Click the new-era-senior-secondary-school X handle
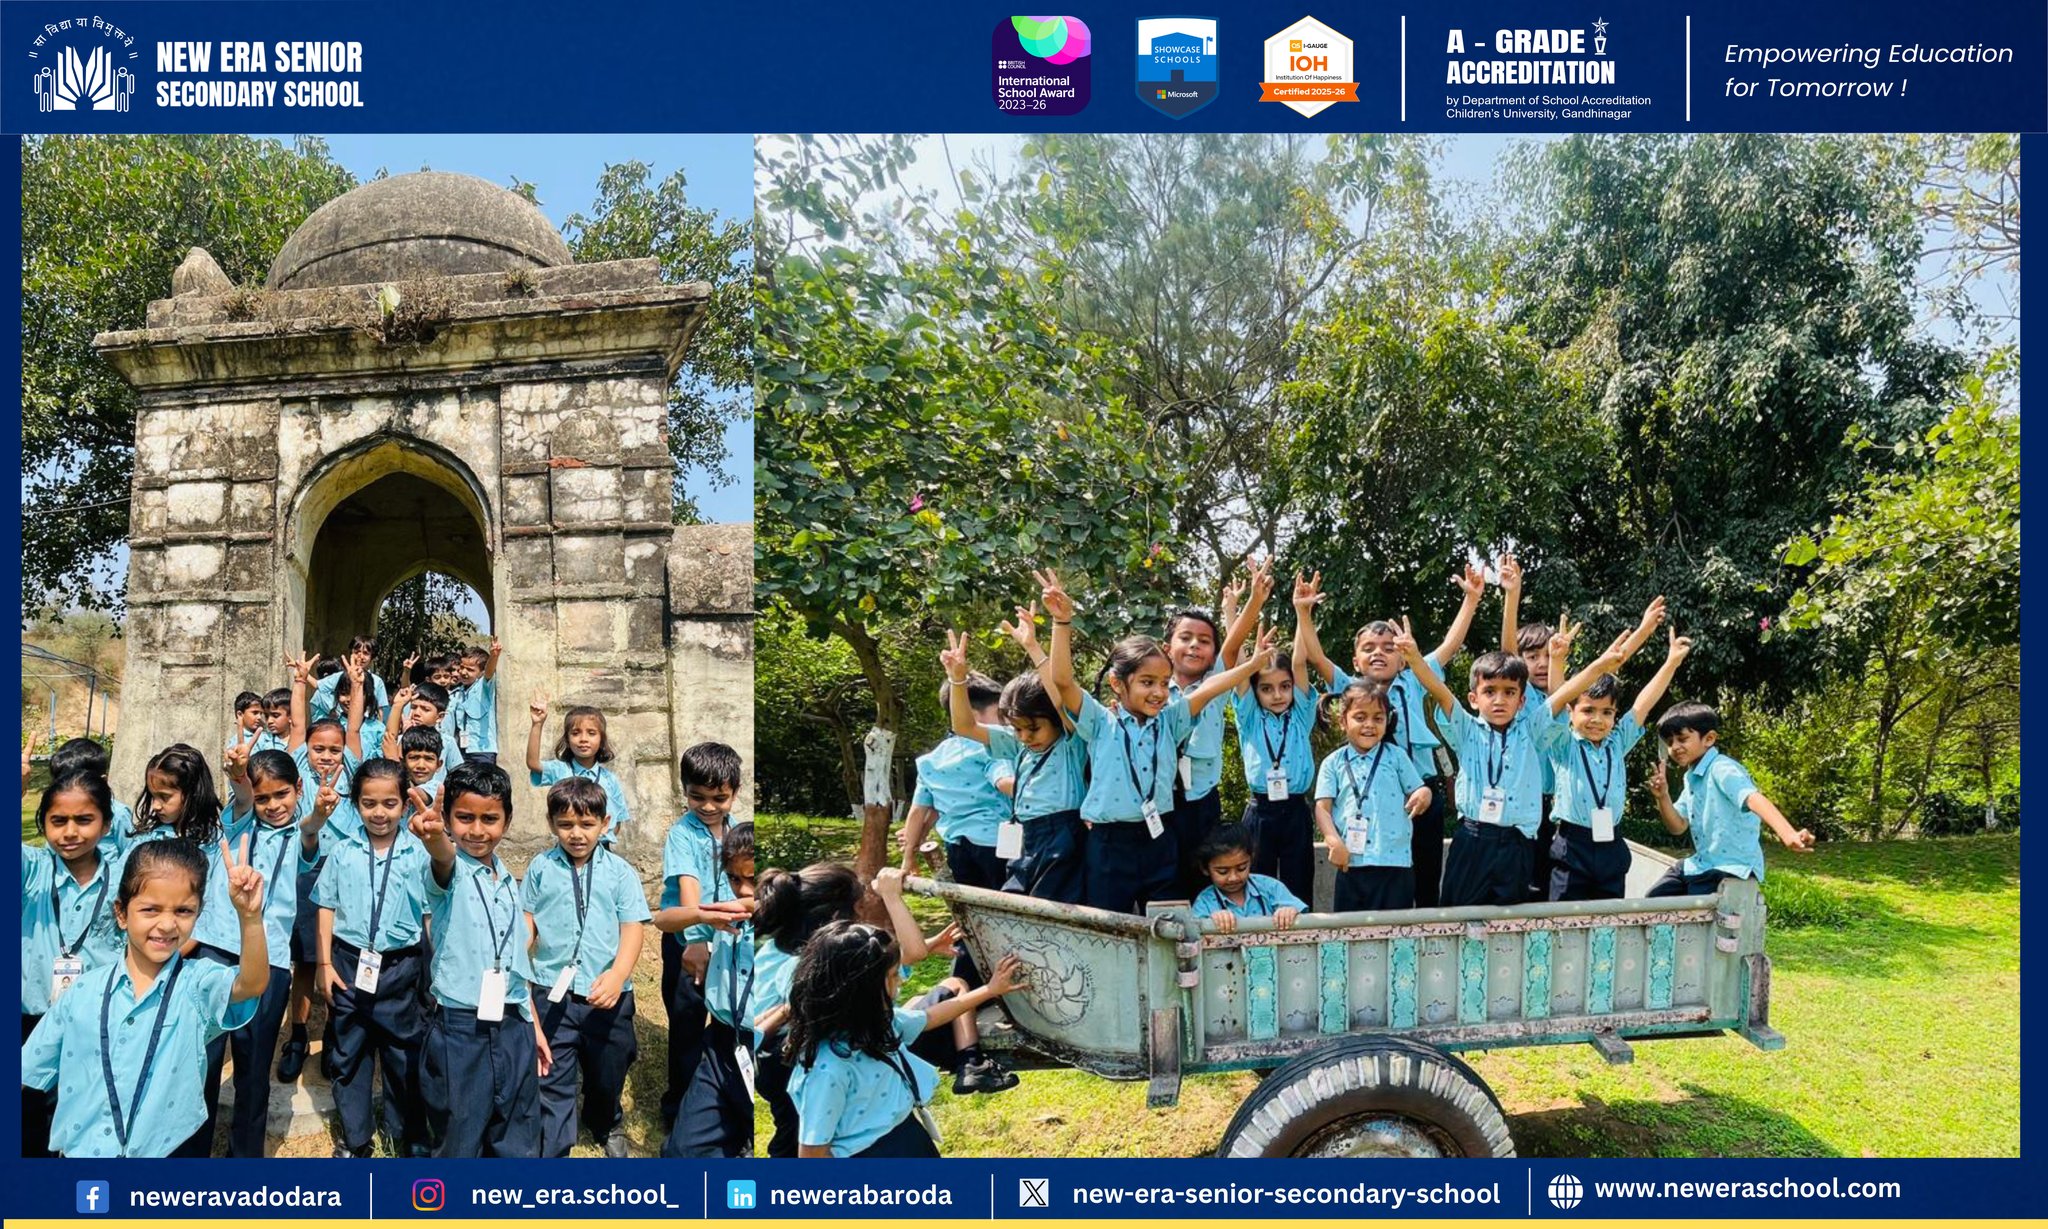 (1286, 1193)
